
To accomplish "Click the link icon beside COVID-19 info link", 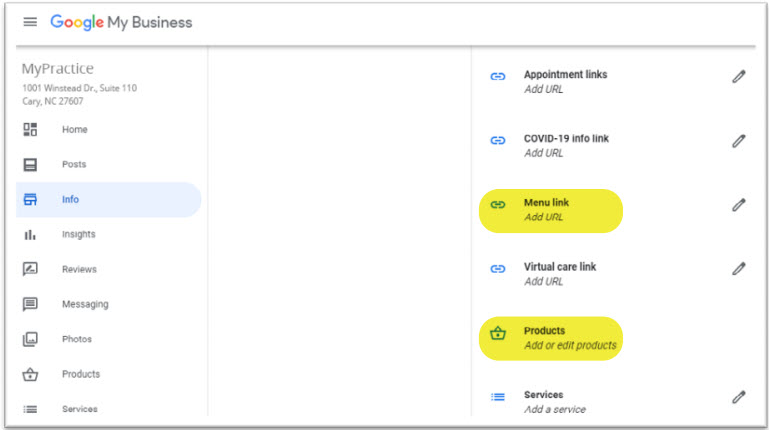I will (498, 141).
